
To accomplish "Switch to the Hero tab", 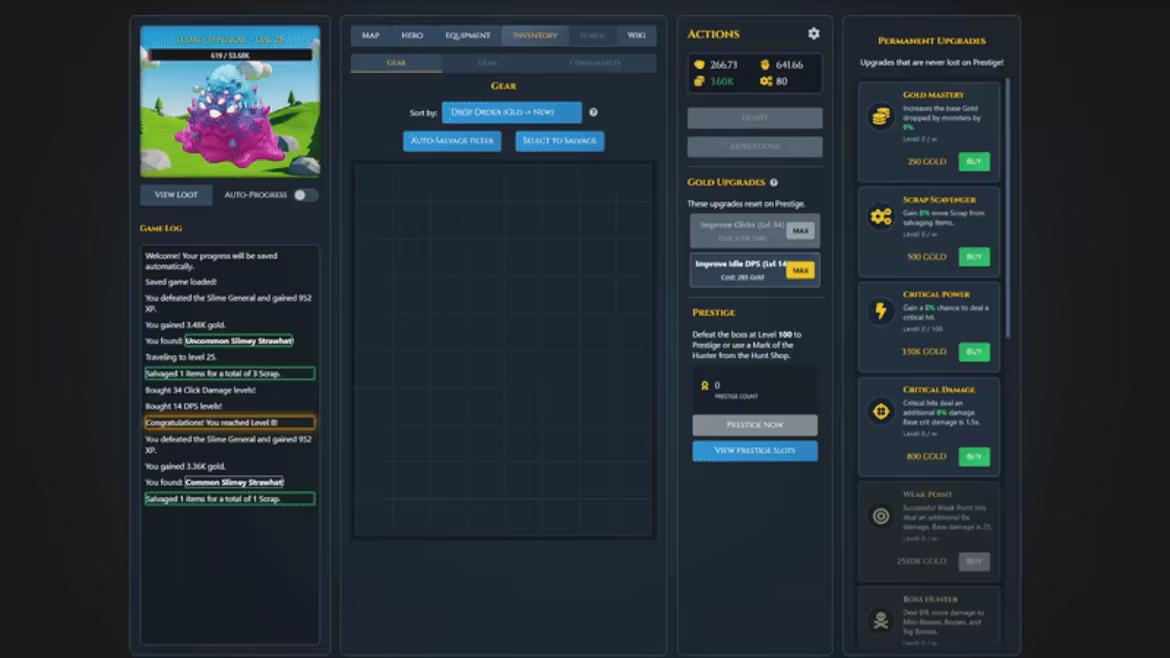I will [x=412, y=35].
